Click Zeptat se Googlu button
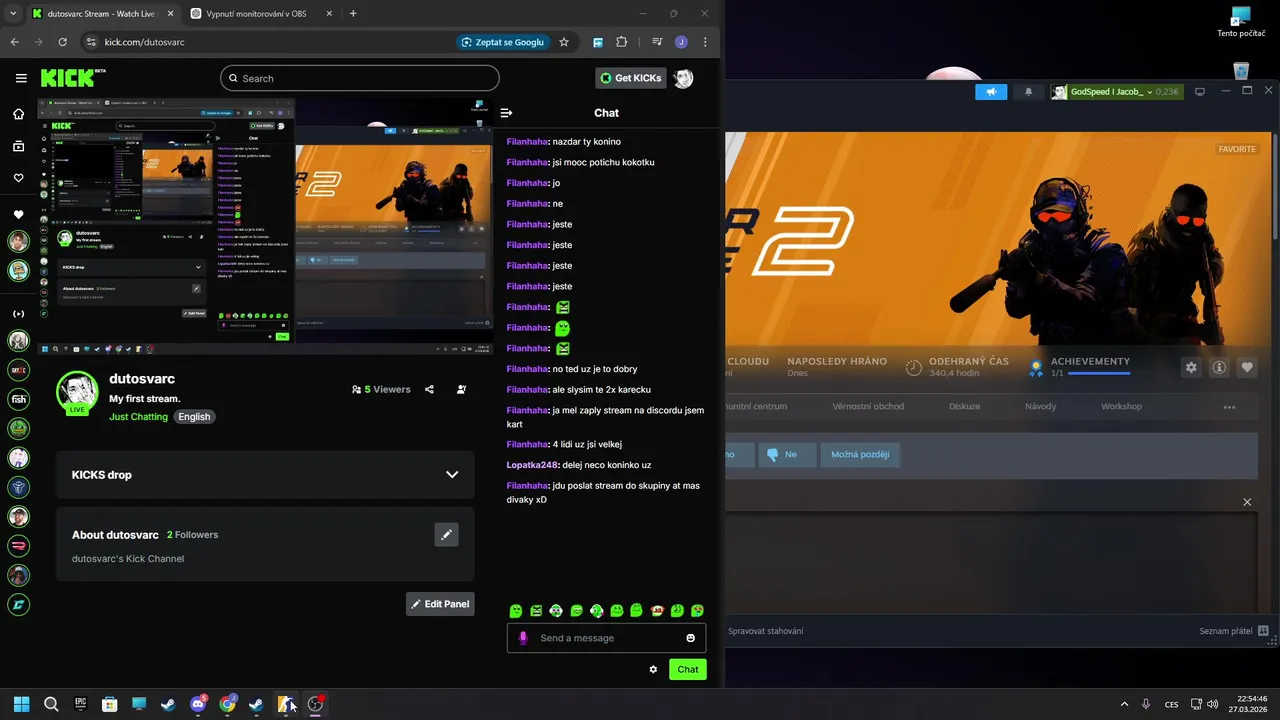The image size is (1280, 720). click(502, 42)
